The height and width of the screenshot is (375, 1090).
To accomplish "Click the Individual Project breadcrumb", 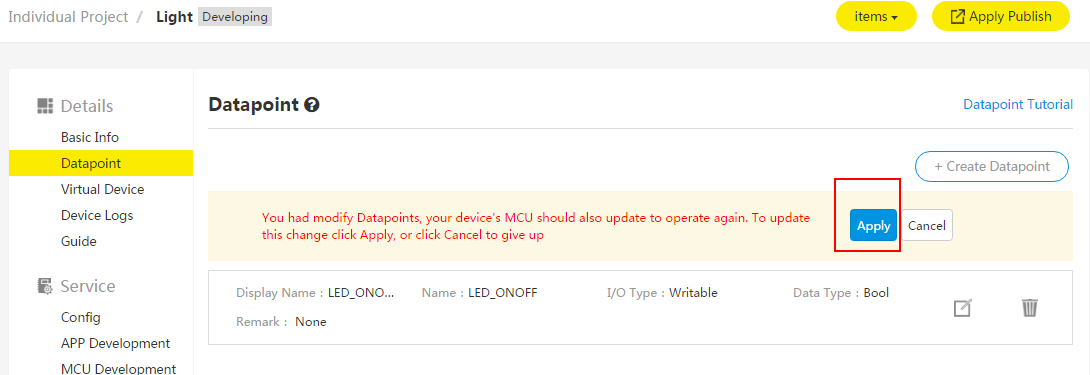I will click(68, 17).
